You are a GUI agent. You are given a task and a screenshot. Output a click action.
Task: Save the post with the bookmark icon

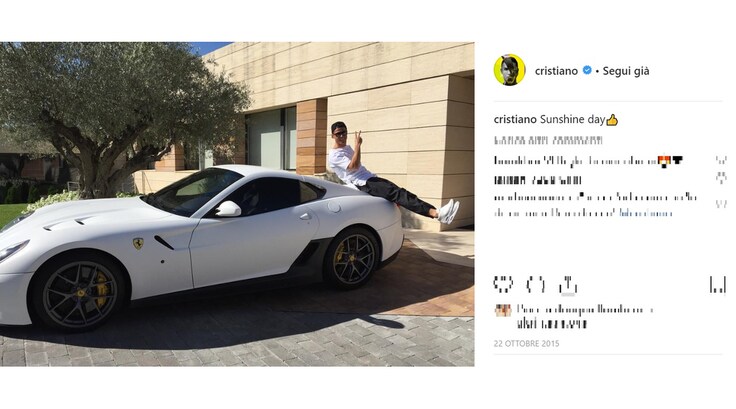(717, 285)
